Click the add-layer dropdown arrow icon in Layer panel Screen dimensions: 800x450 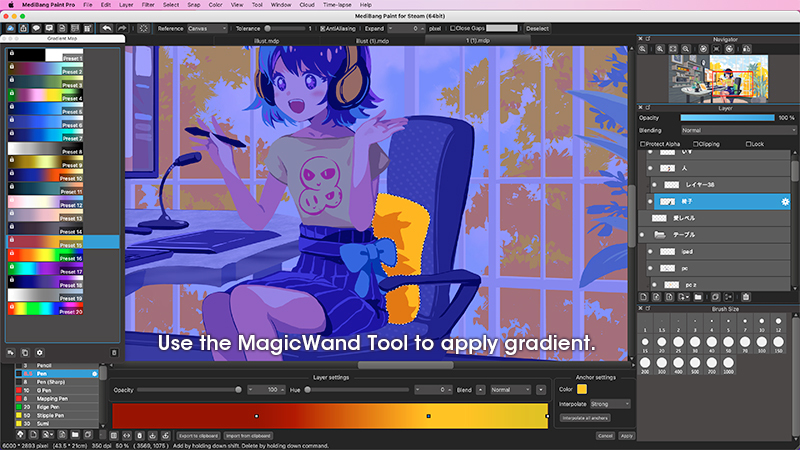[683, 297]
